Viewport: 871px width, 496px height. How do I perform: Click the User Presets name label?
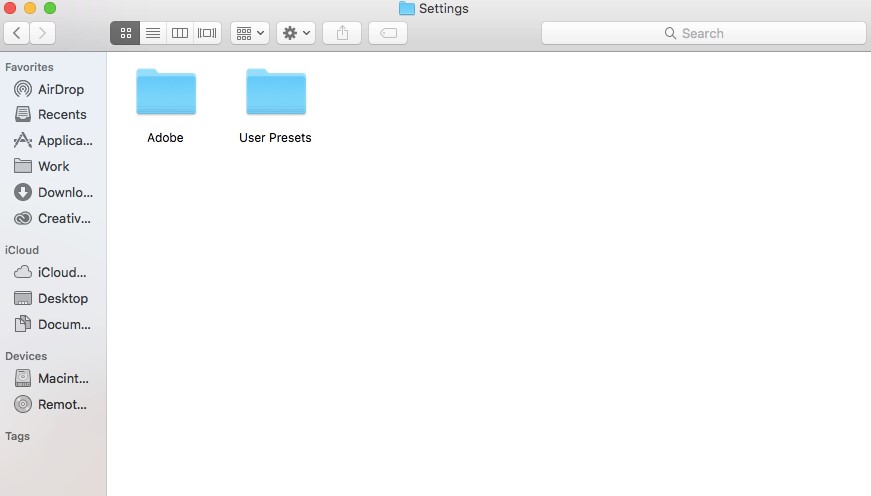275,138
